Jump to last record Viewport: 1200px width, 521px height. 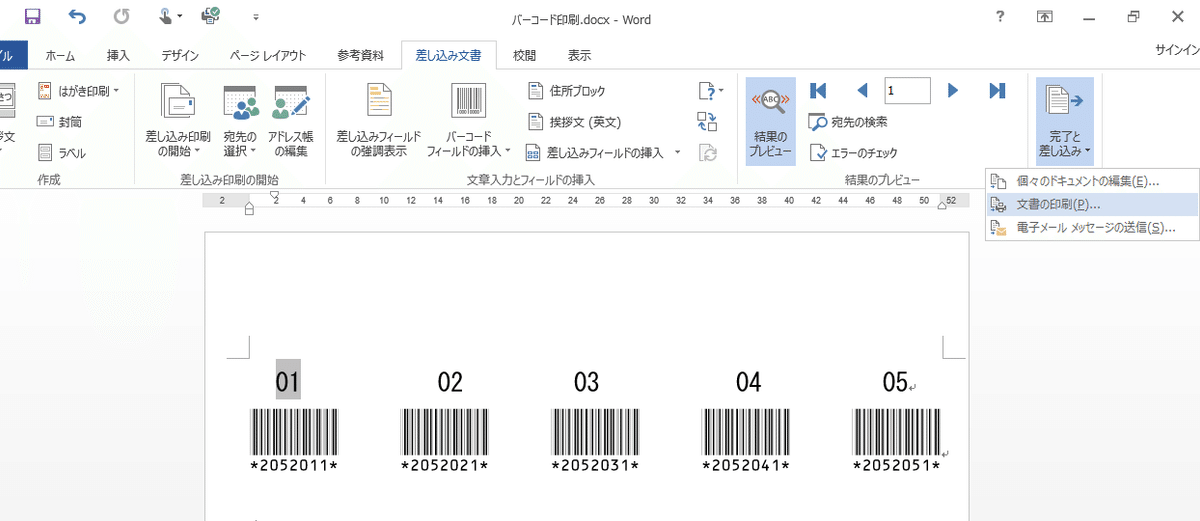997,91
